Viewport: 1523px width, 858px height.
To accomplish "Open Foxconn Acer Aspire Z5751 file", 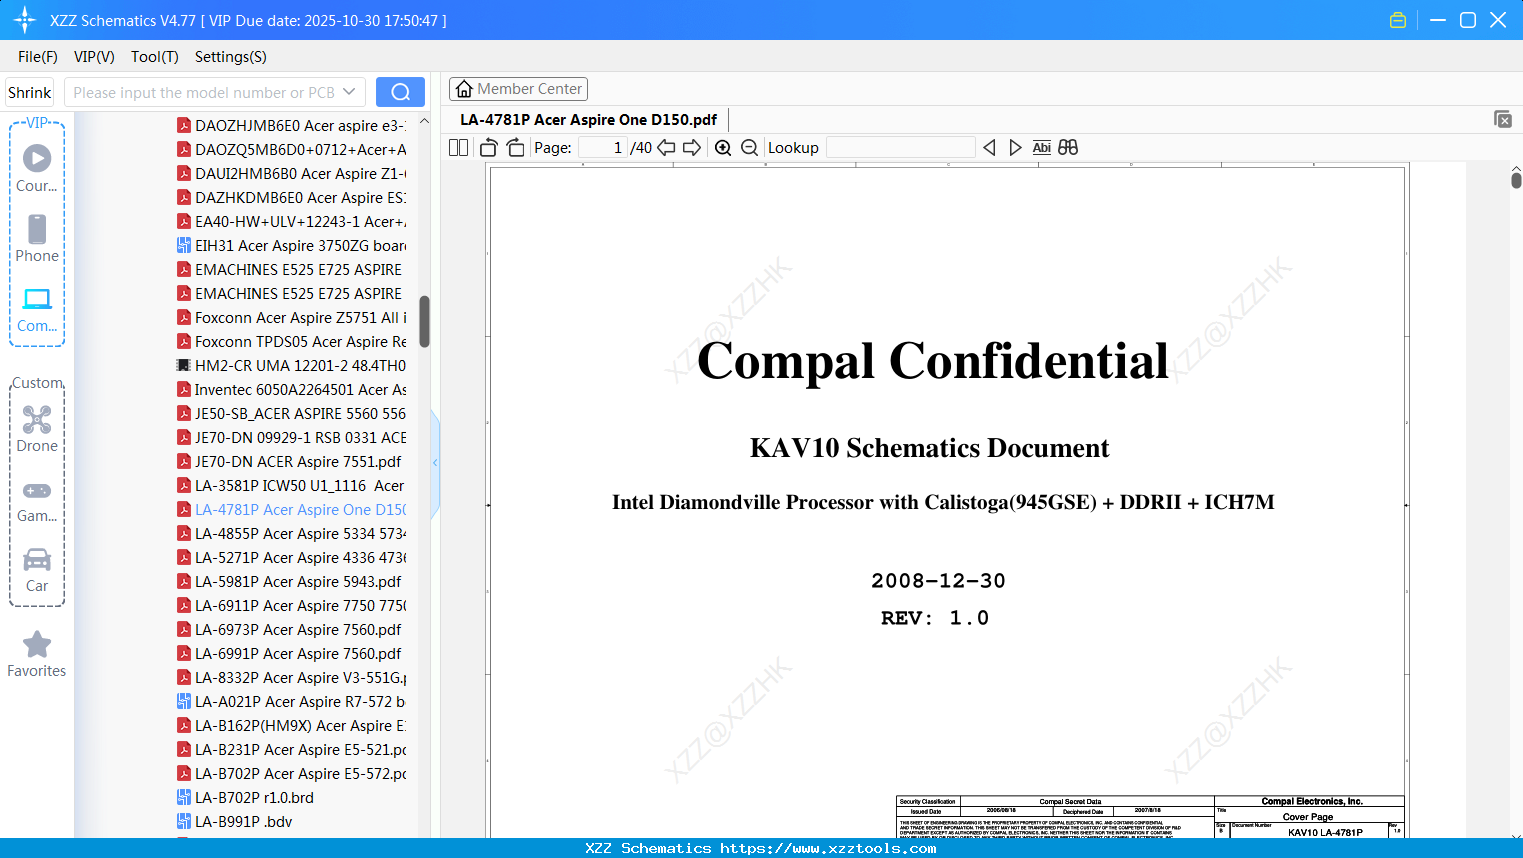I will click(x=291, y=318).
